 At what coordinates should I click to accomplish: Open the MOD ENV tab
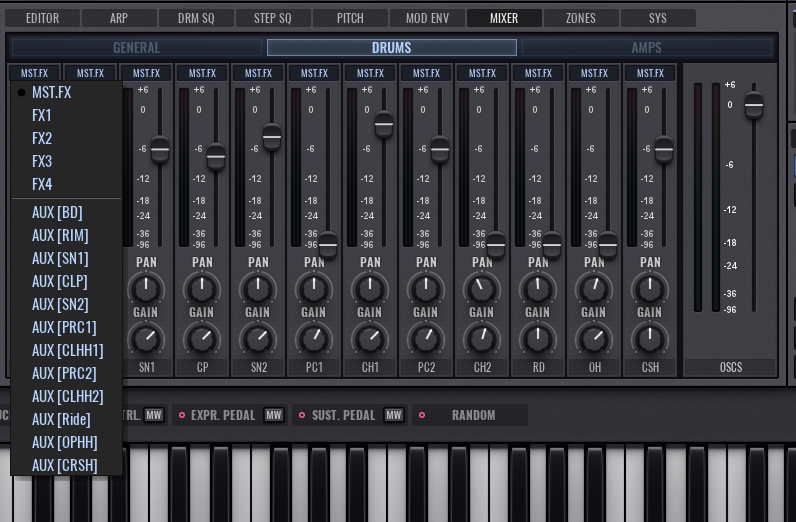point(427,18)
